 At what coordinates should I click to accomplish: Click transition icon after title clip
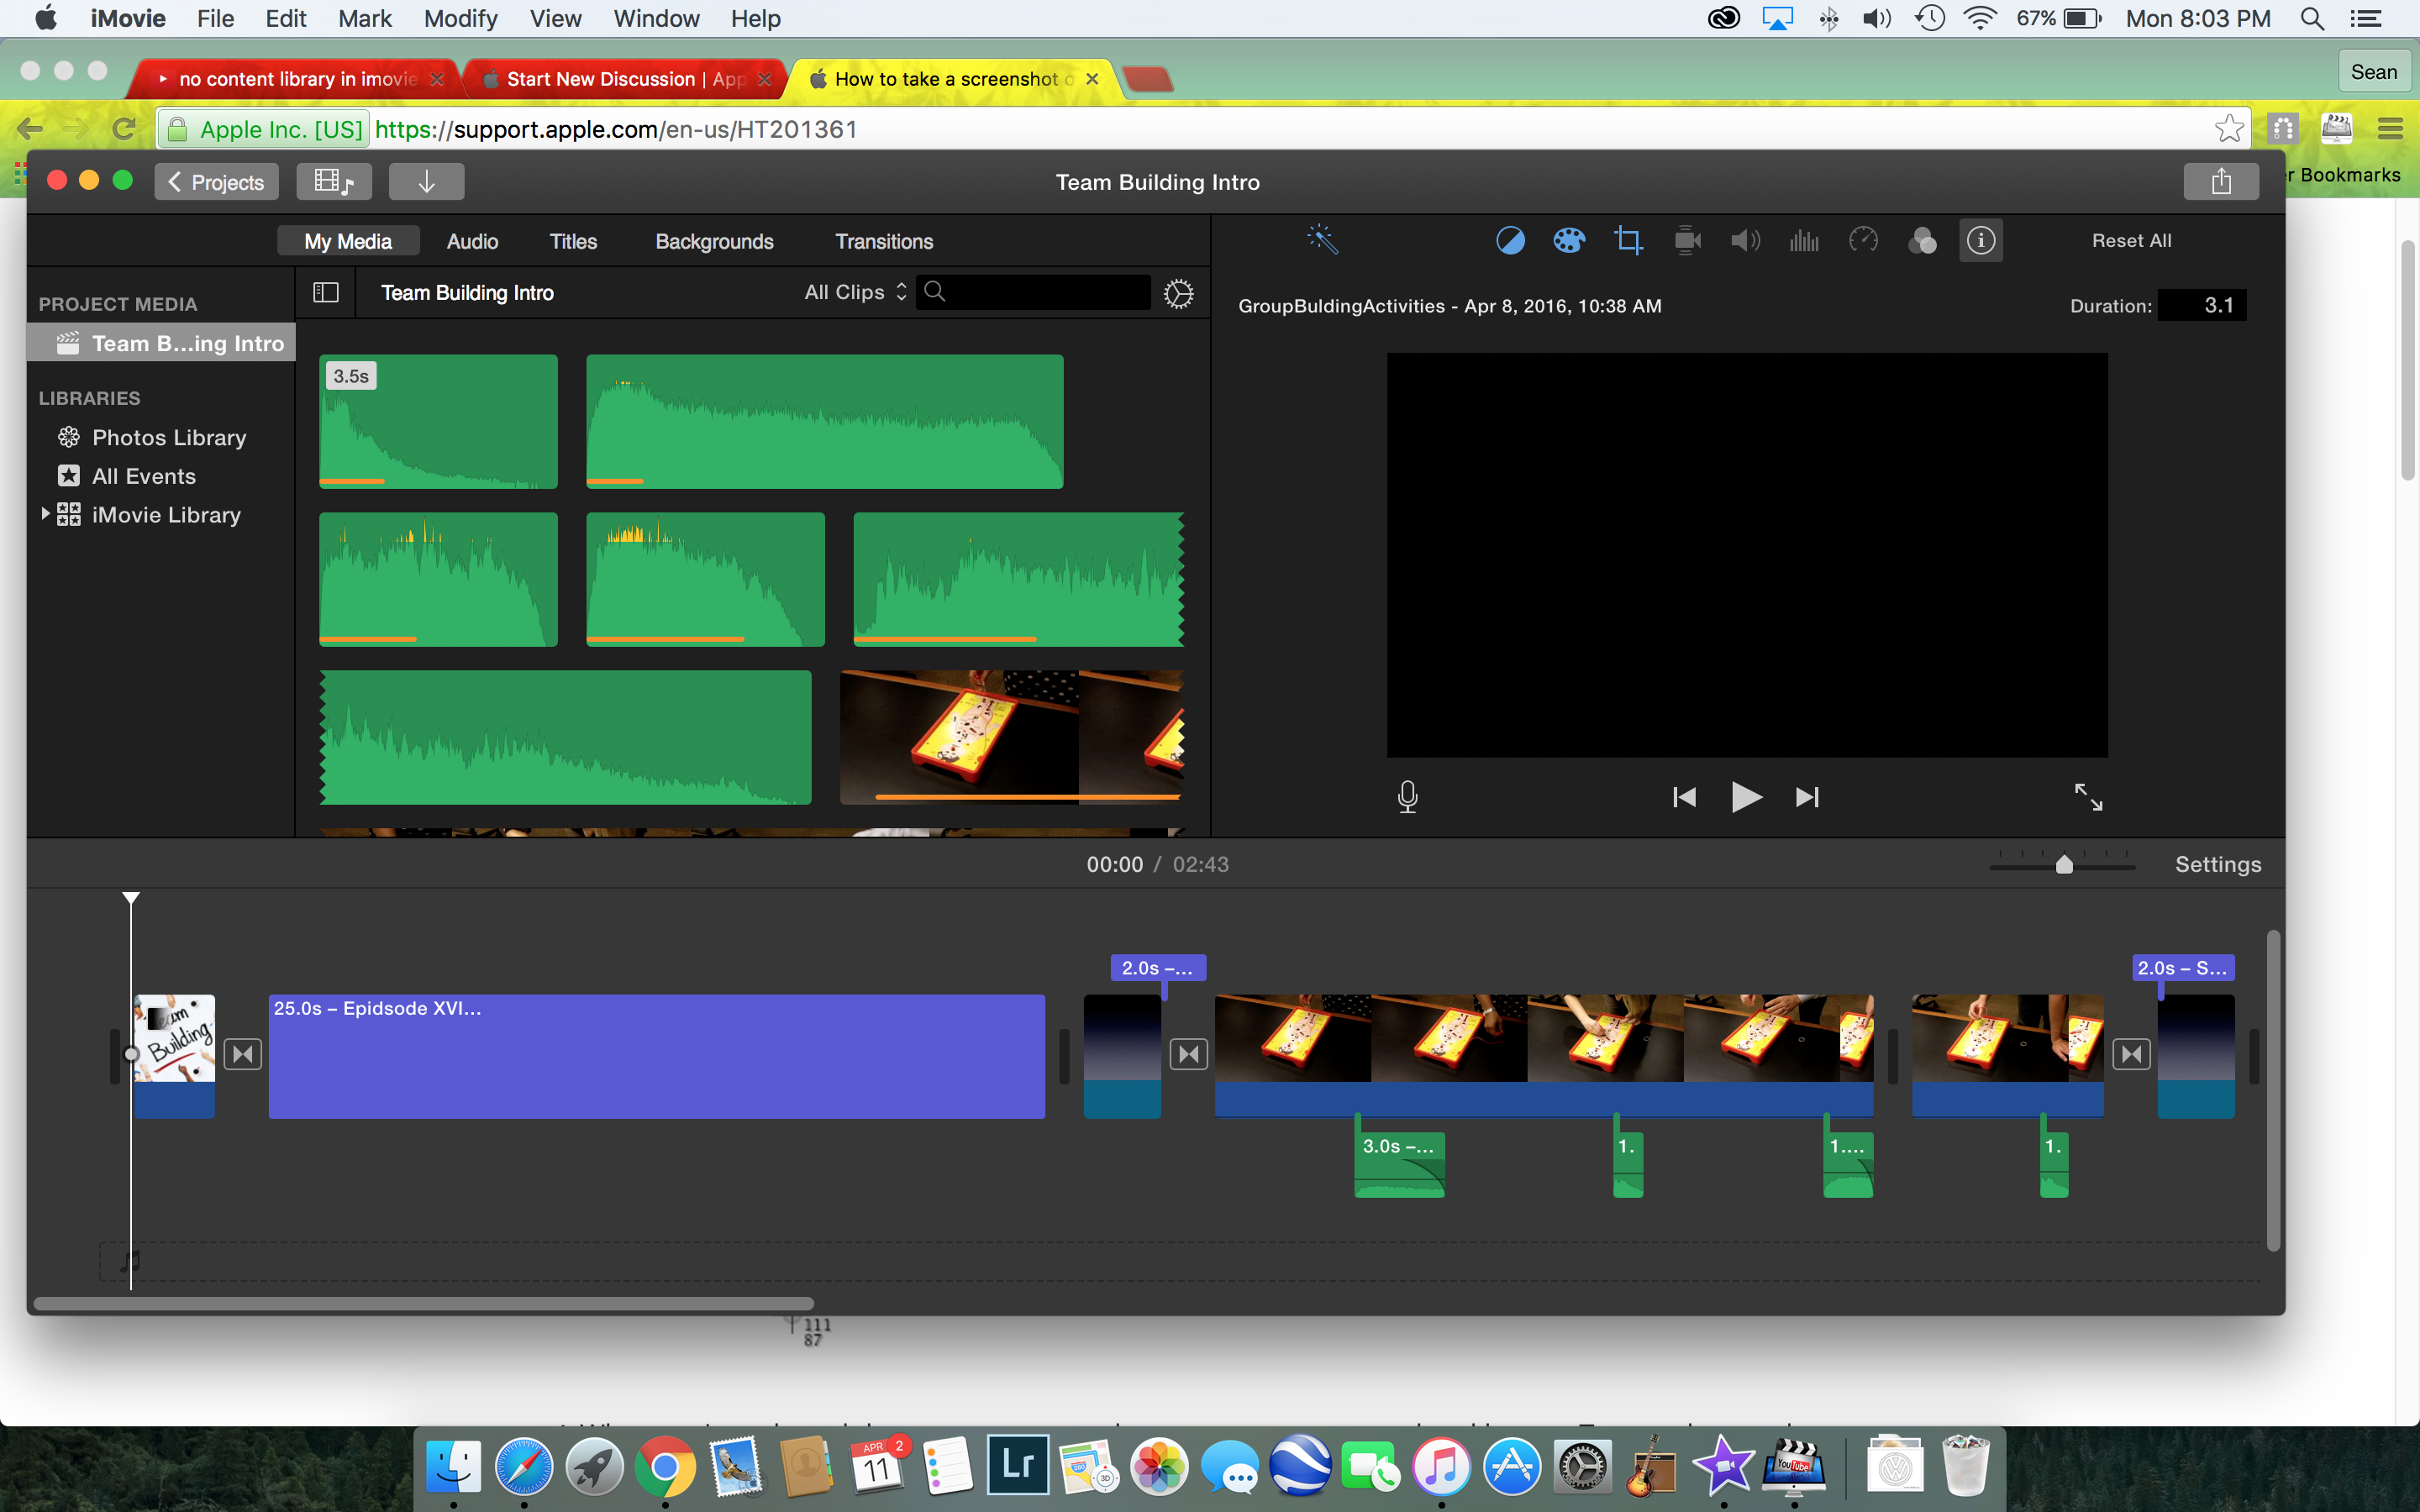(x=243, y=1054)
